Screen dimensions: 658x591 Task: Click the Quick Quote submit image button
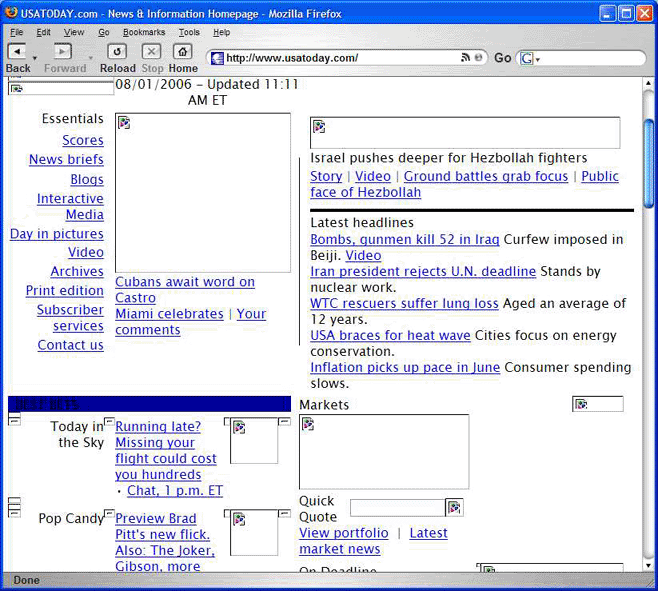[454, 508]
